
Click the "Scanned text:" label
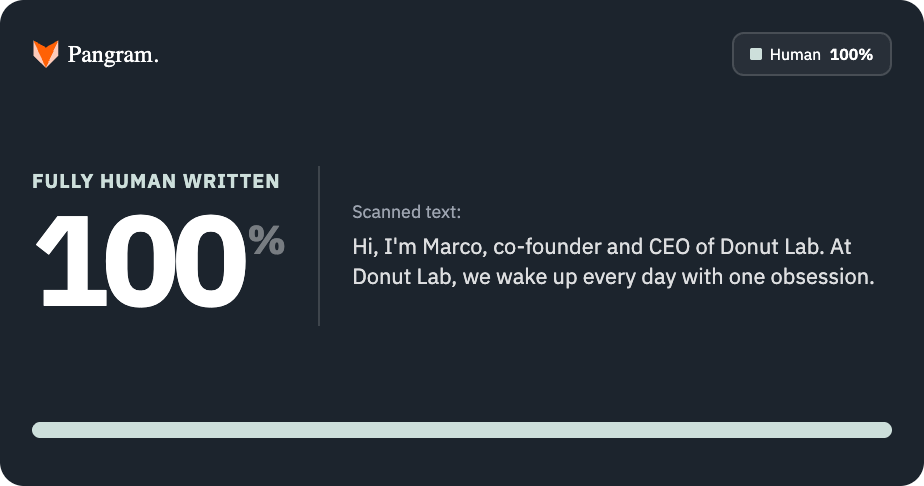point(407,212)
